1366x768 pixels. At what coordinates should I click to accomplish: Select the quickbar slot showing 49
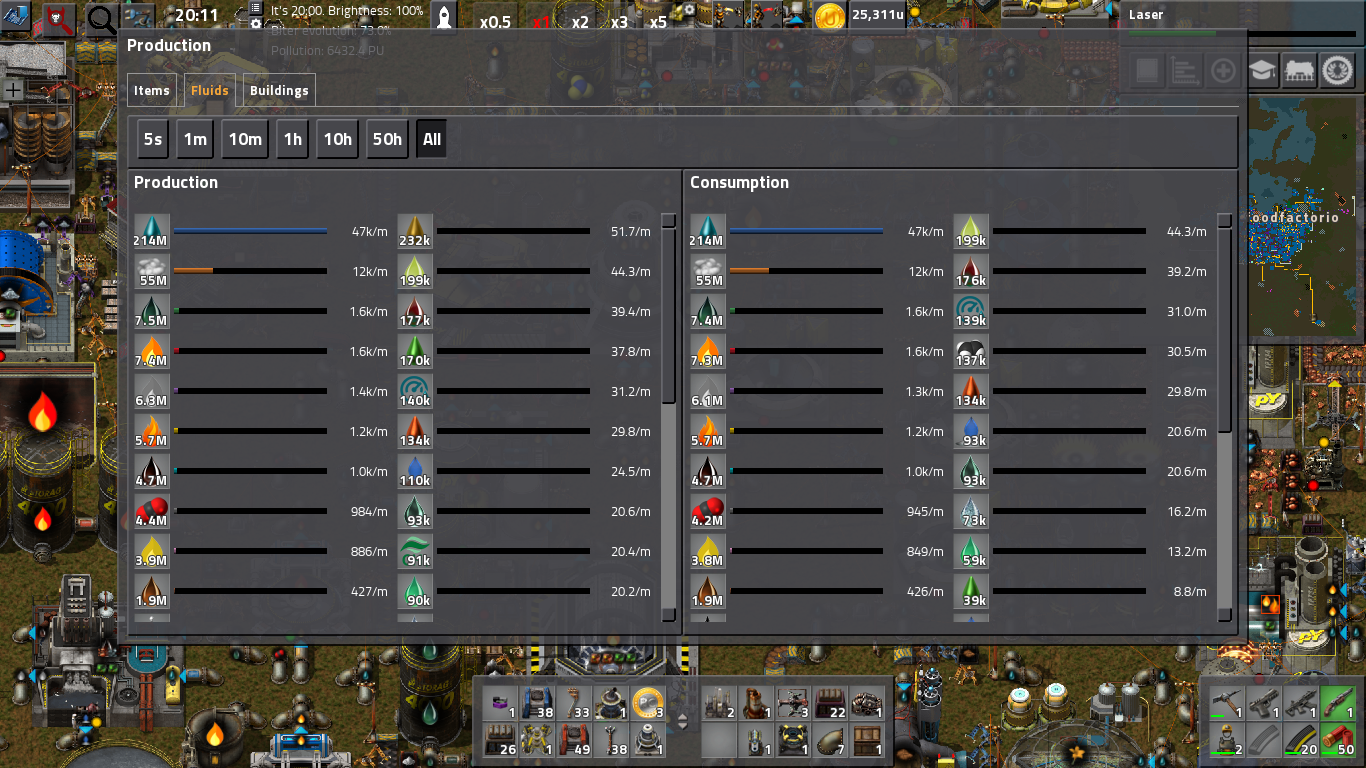[x=575, y=740]
